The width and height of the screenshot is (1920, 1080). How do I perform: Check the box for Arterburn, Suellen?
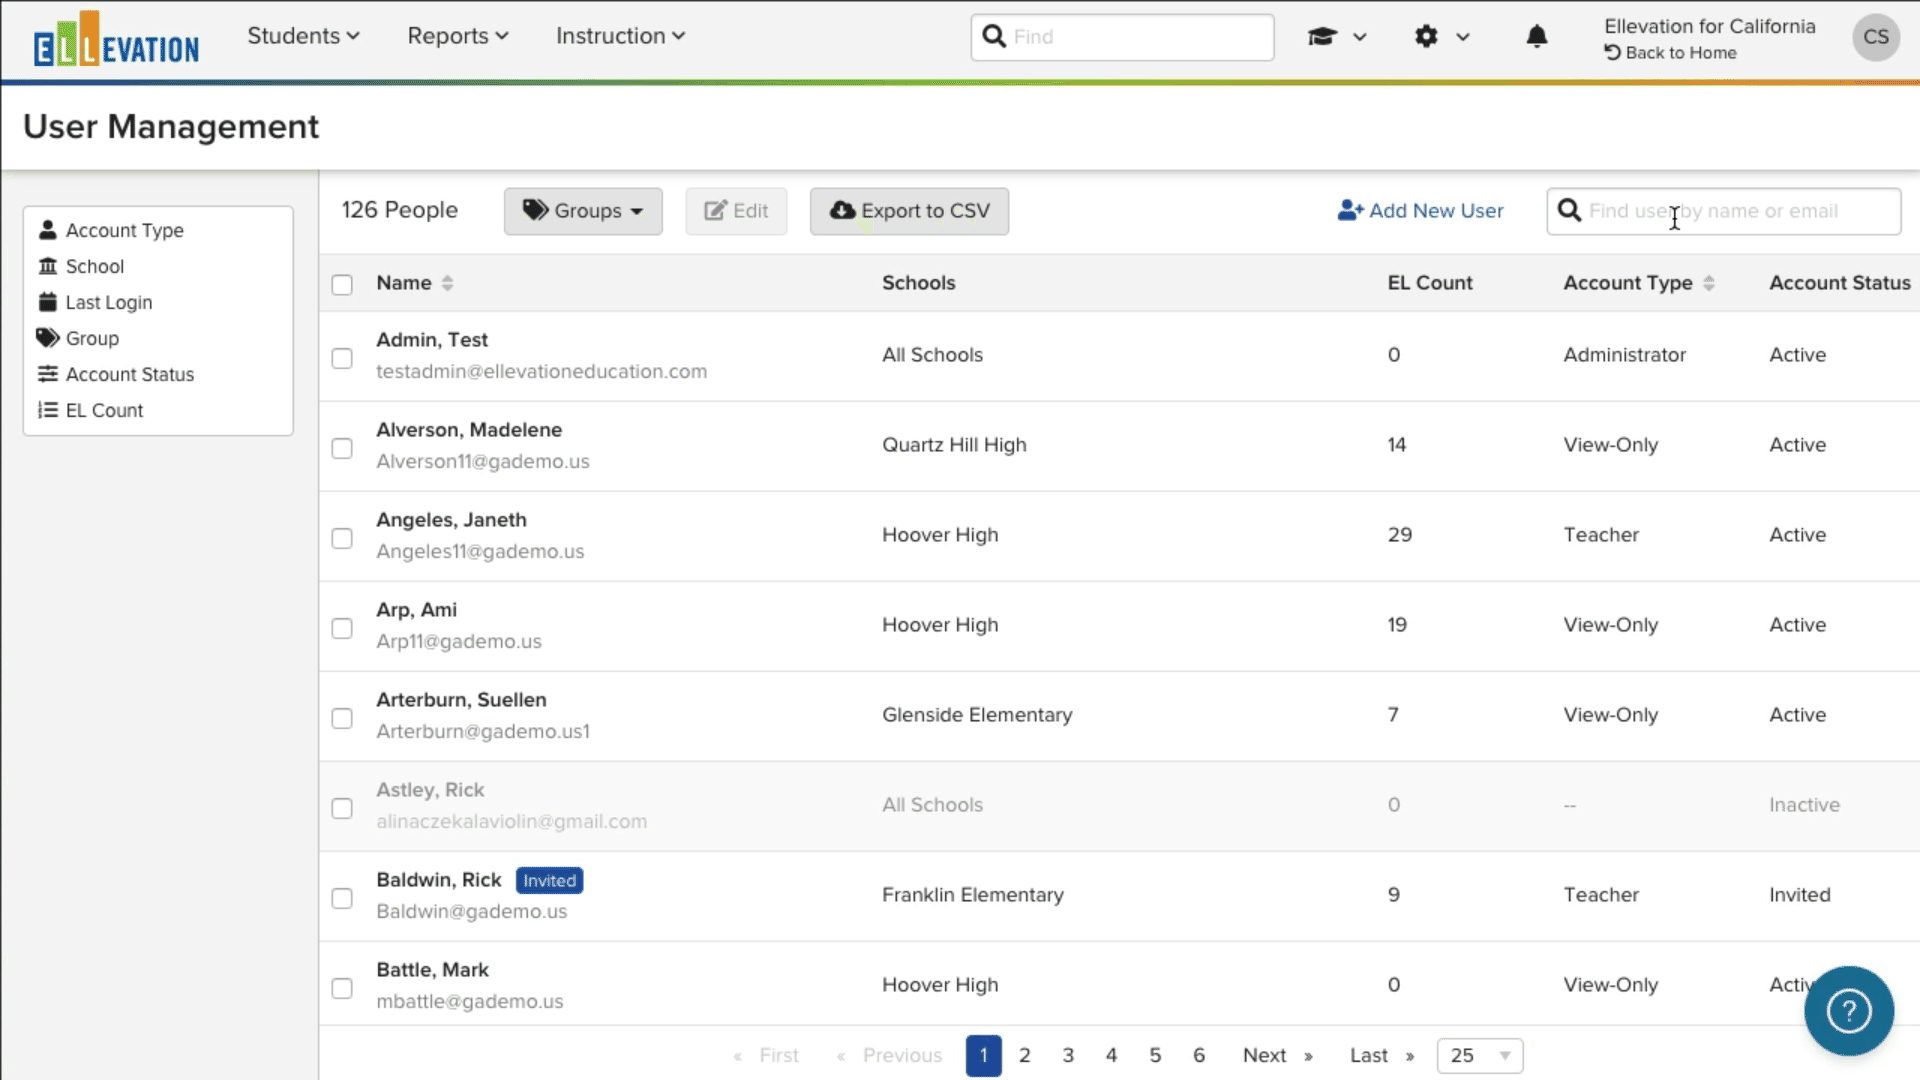[x=342, y=718]
